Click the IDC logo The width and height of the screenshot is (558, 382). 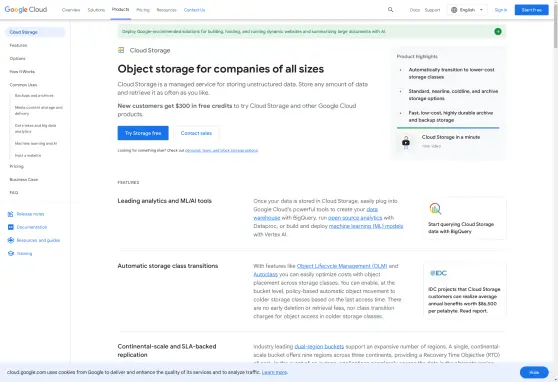(x=438, y=273)
